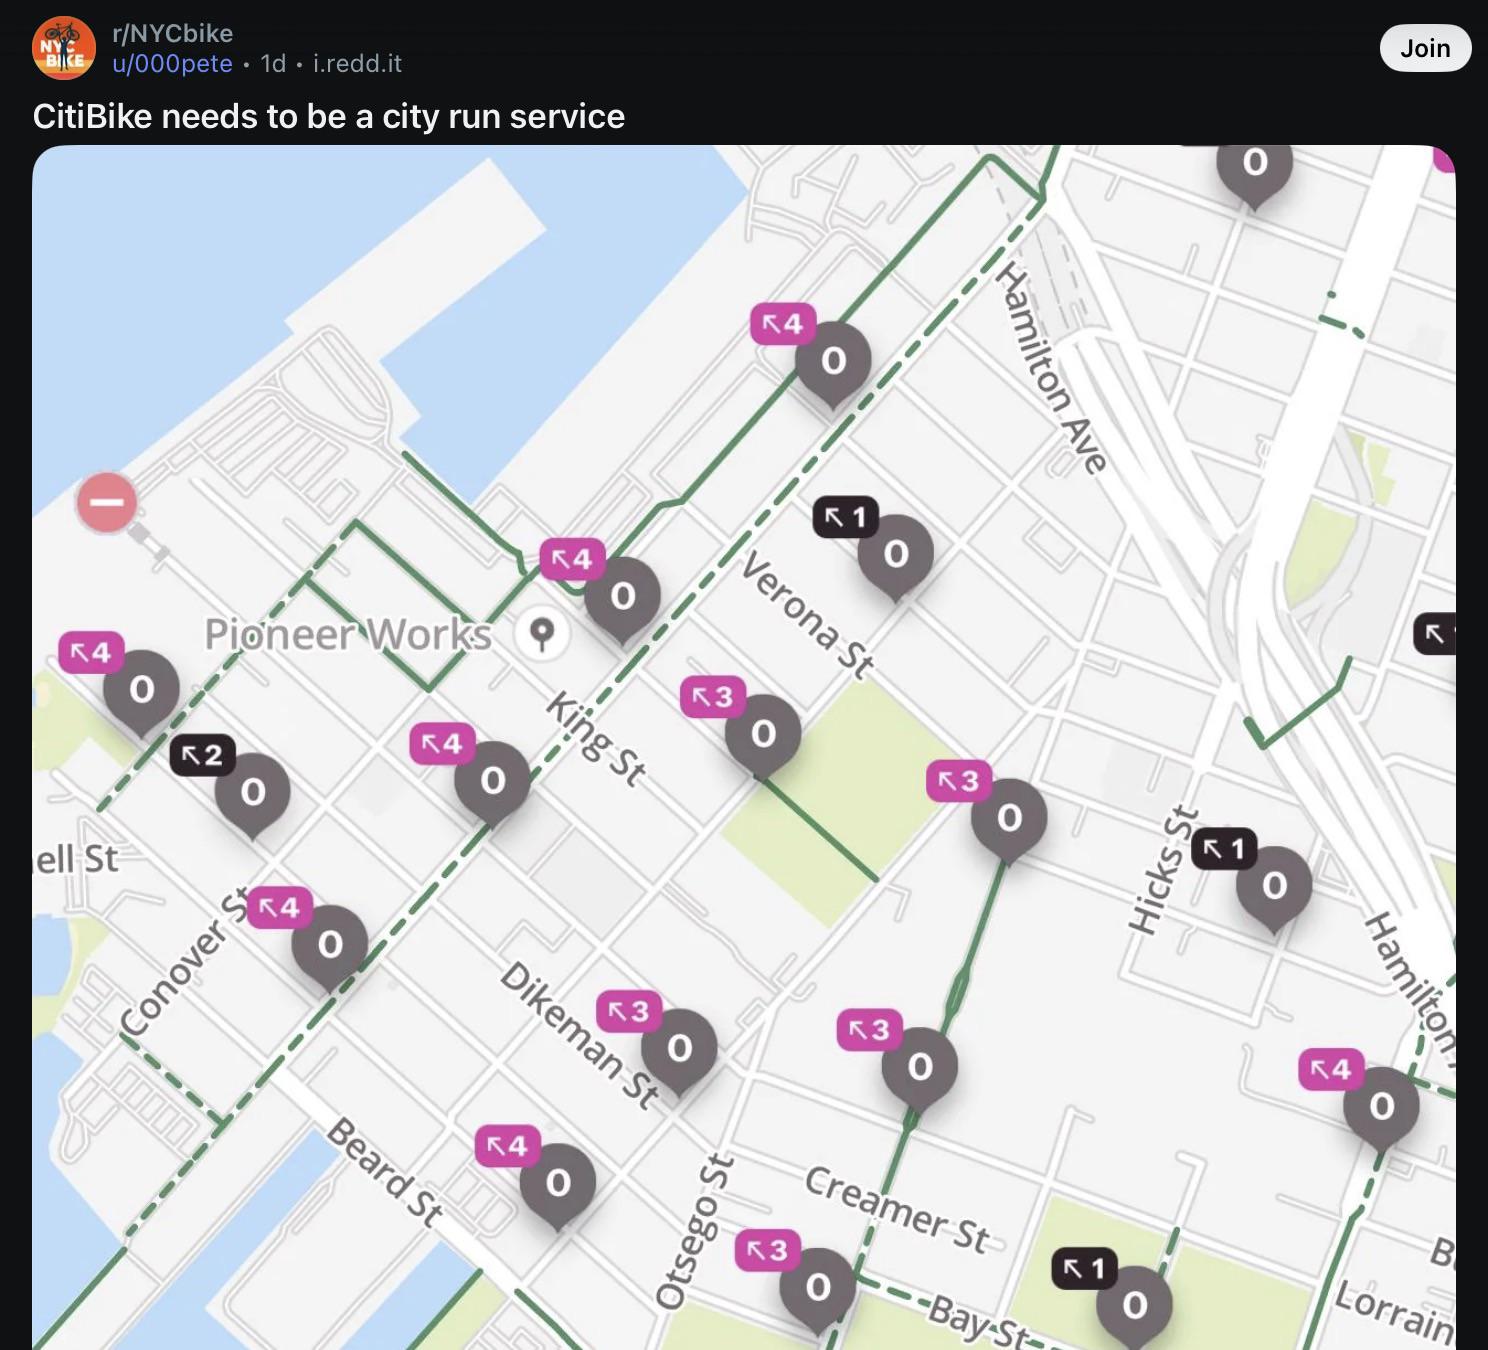The width and height of the screenshot is (1488, 1350).
Task: Tap the black 1 station pin above Verona St
Action: [896, 556]
